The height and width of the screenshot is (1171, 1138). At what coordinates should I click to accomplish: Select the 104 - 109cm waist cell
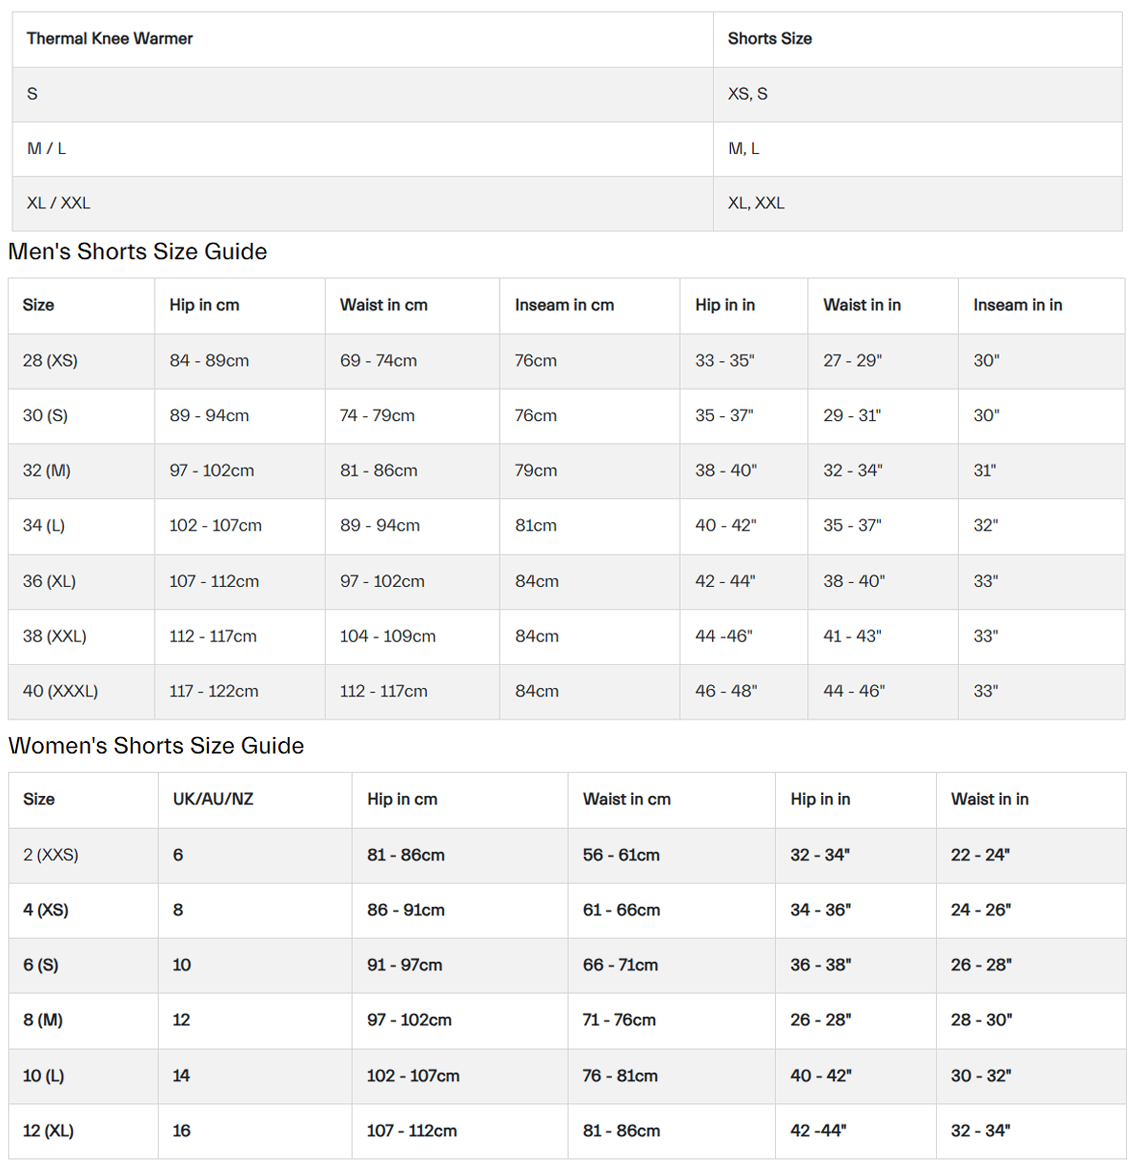(388, 636)
